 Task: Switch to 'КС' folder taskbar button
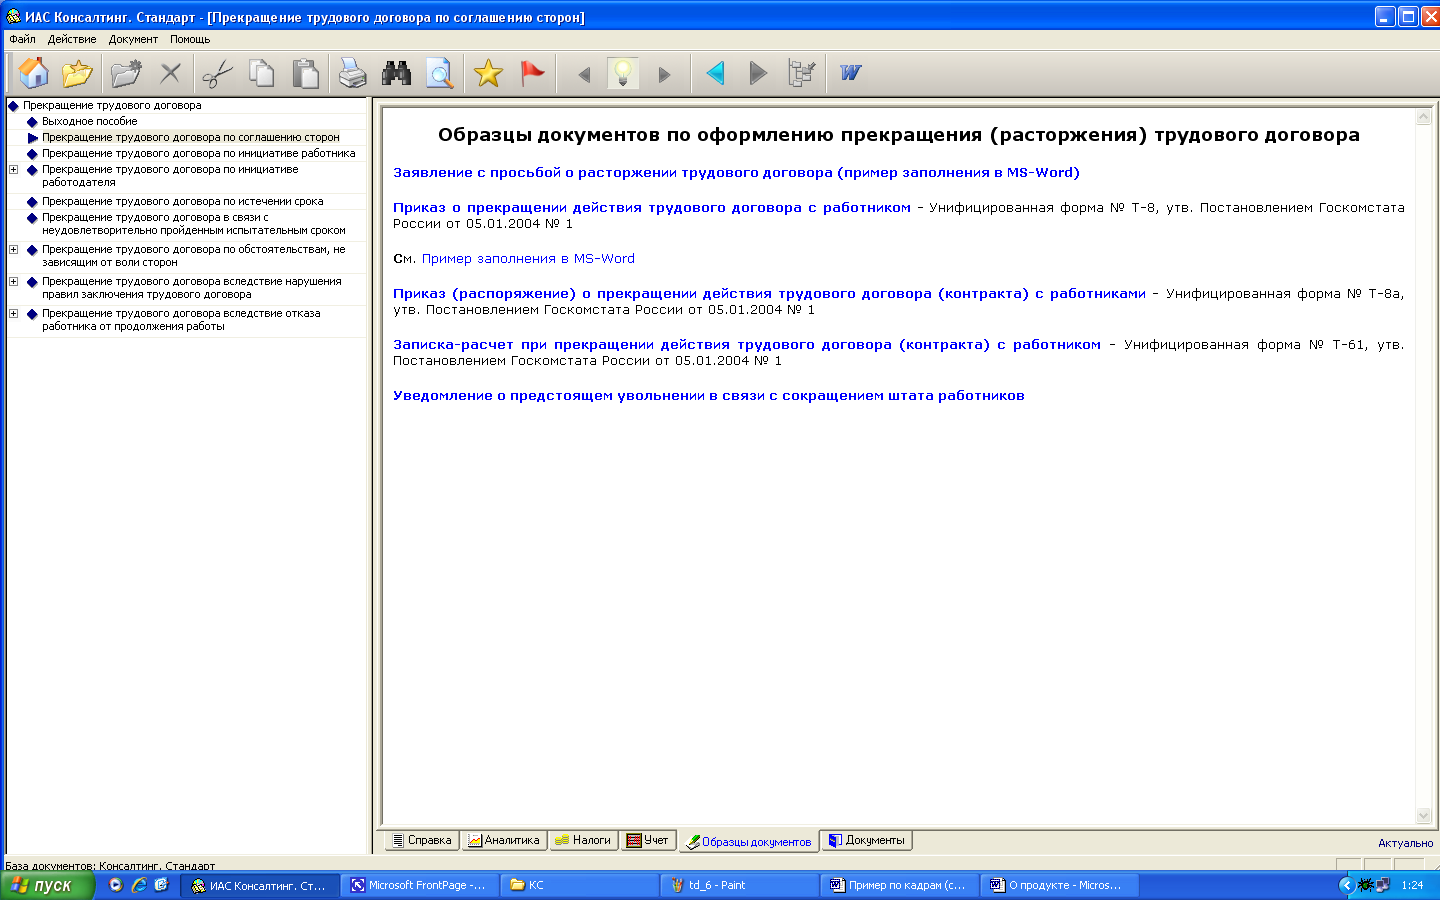click(x=579, y=885)
